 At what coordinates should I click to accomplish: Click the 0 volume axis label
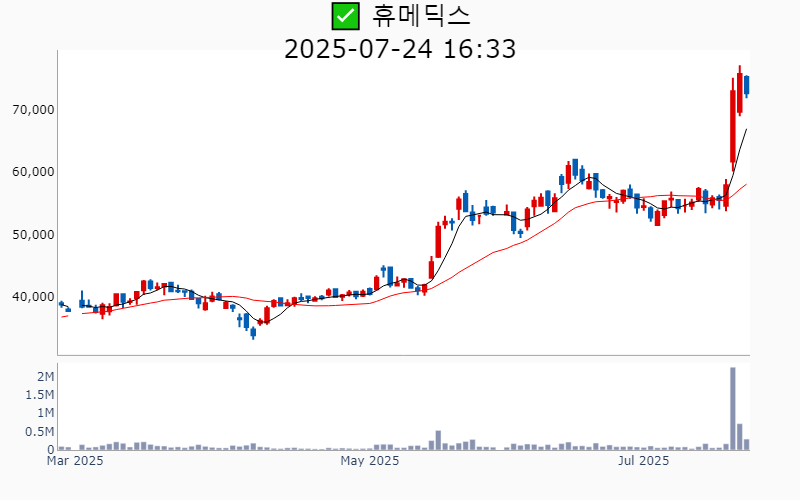tap(51, 450)
